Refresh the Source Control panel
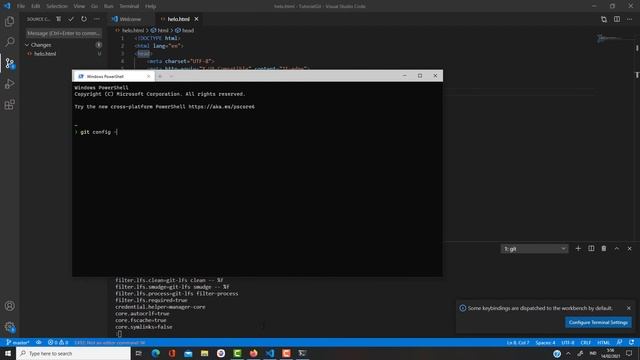Image resolution: width=640 pixels, height=360 pixels. point(84,19)
